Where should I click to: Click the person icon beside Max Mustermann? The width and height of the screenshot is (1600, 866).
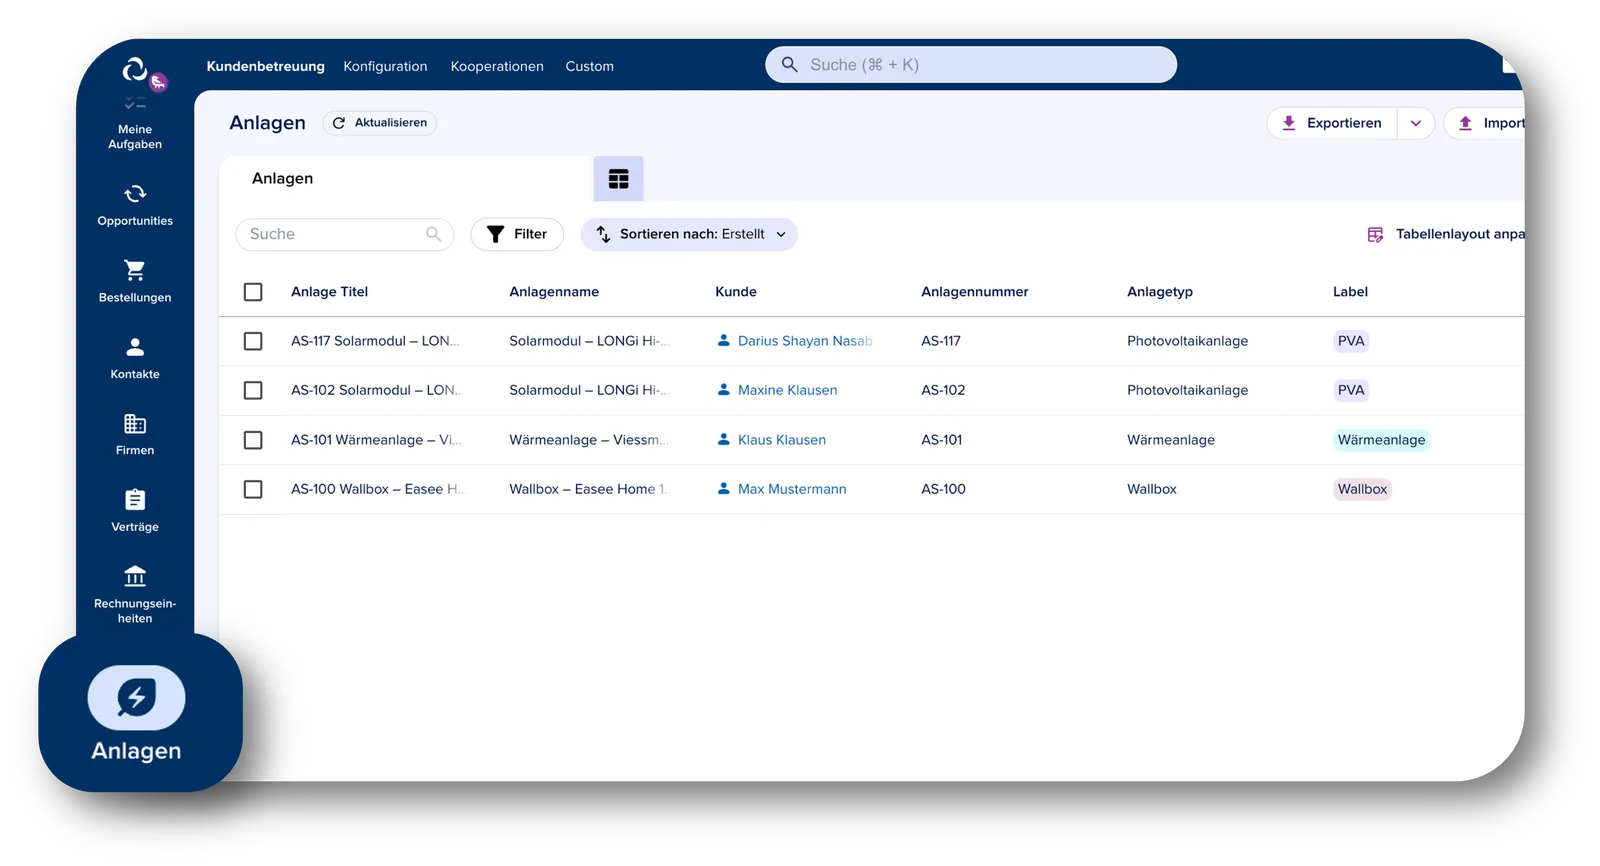point(724,489)
